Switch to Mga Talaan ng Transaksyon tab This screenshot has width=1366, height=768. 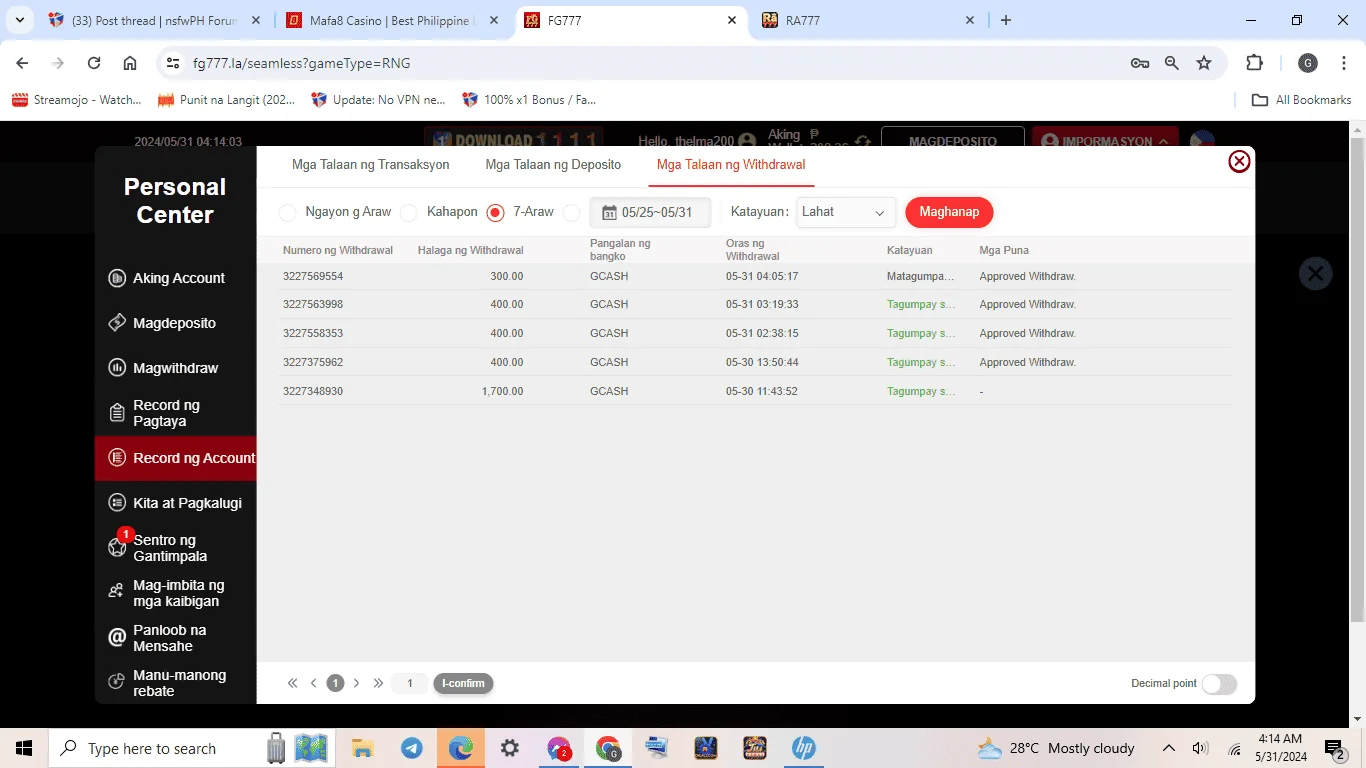click(370, 165)
